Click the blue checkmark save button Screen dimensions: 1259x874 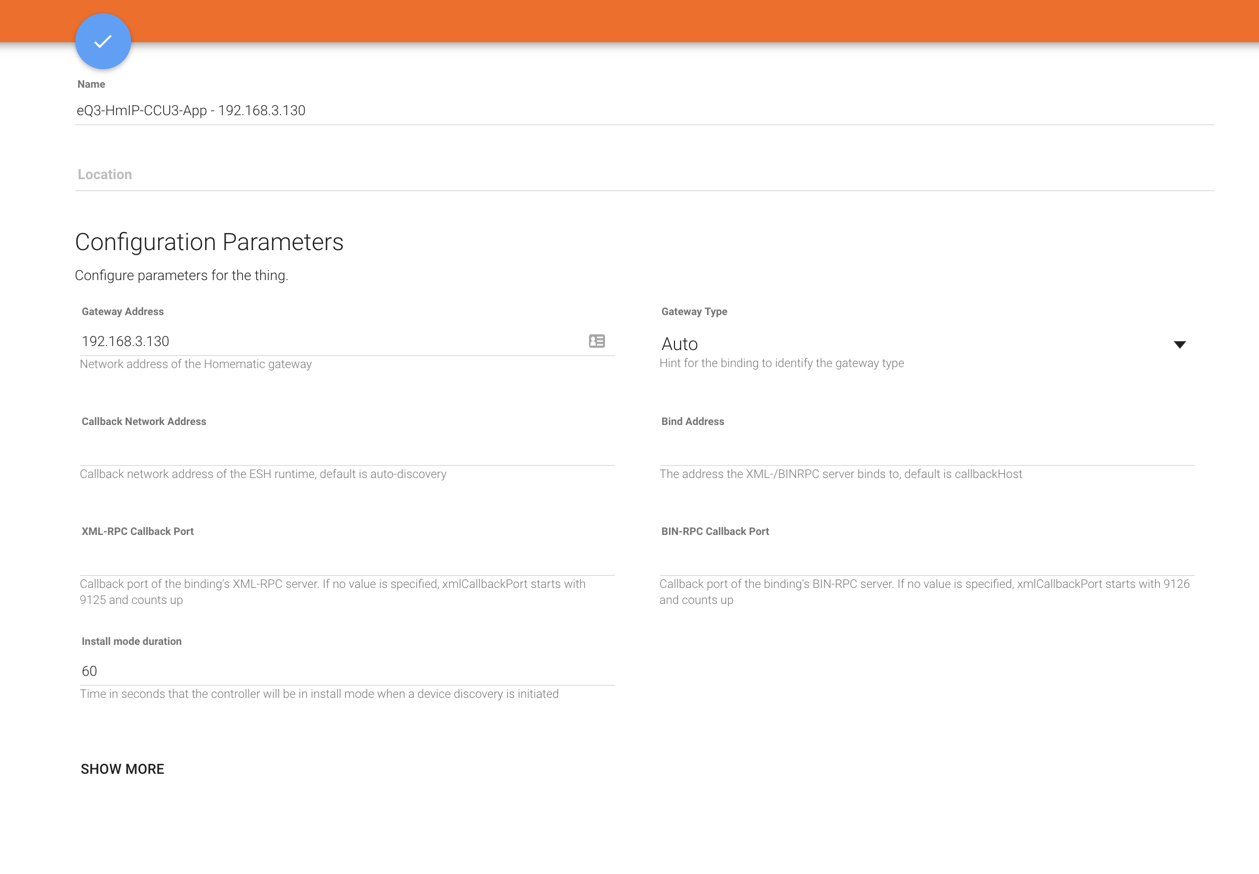click(103, 42)
